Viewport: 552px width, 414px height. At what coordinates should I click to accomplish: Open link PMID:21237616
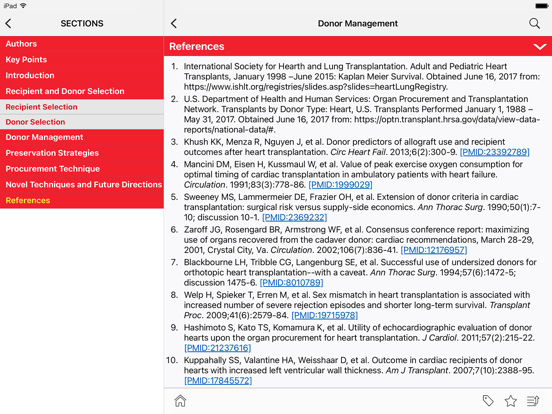click(x=218, y=348)
